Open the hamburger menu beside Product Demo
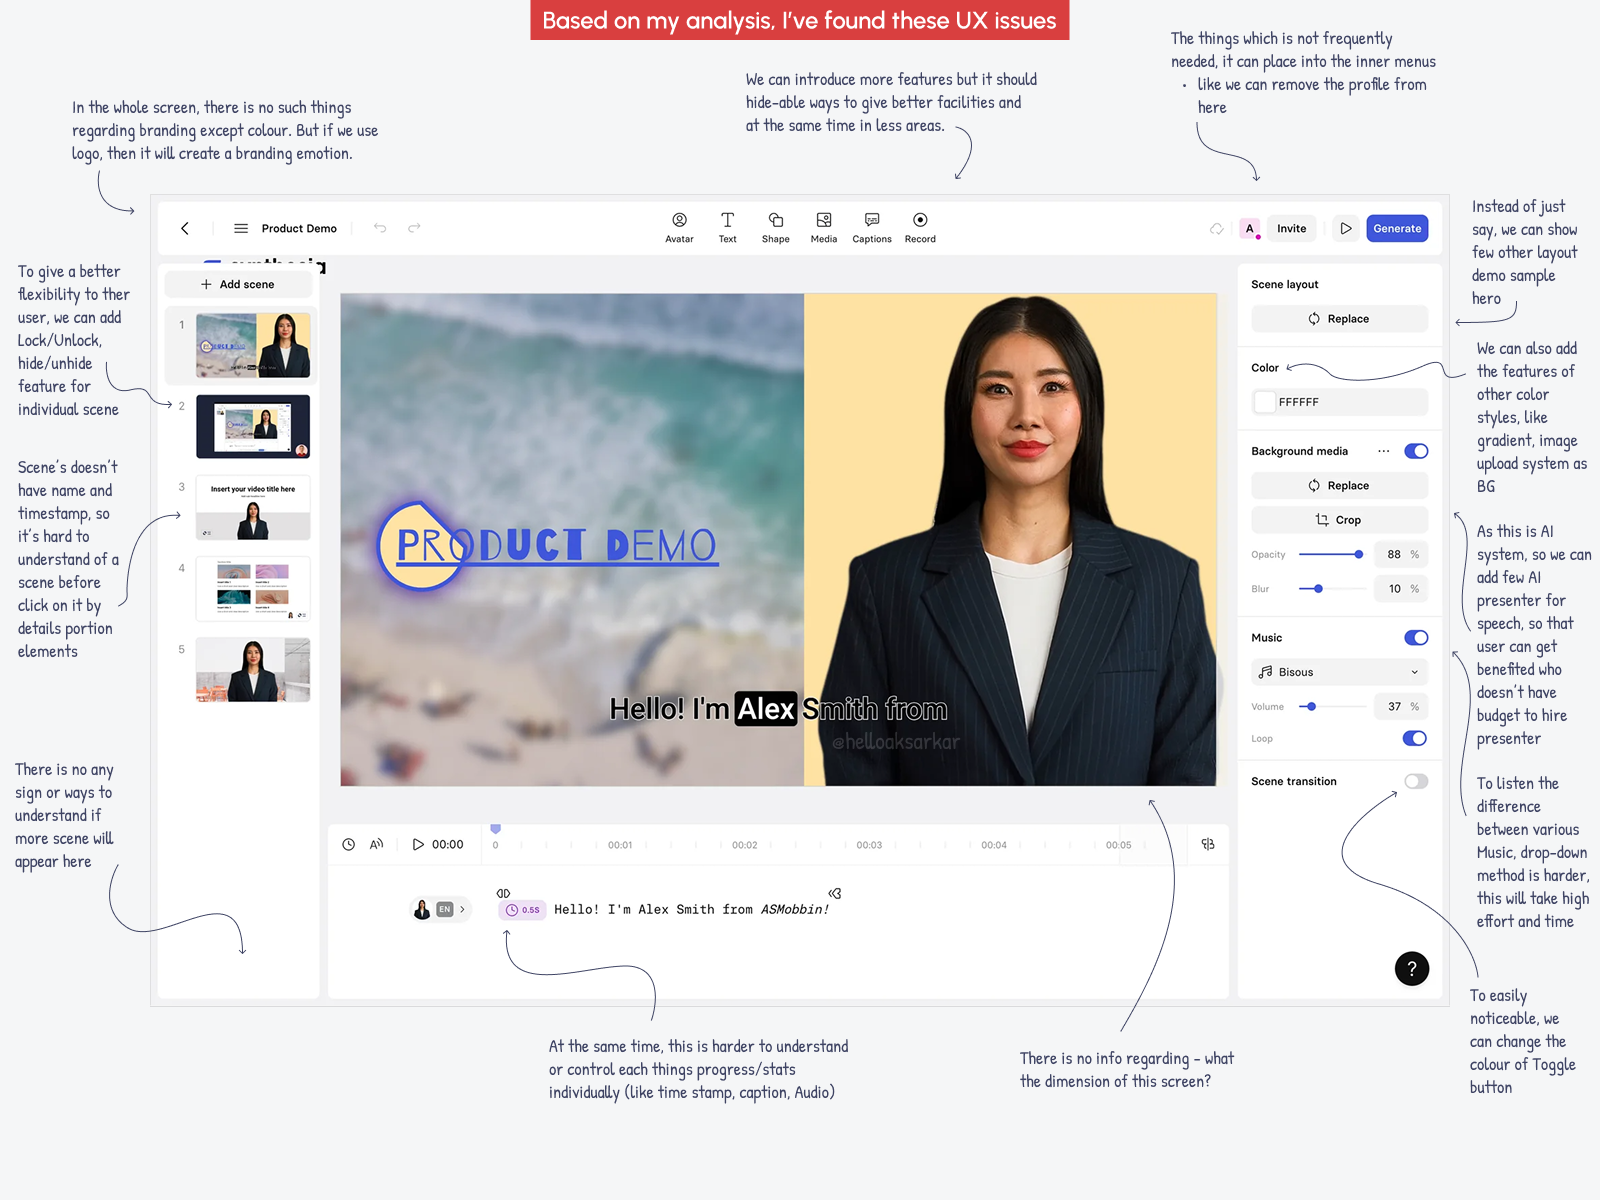This screenshot has height=1200, width=1600. [x=241, y=228]
